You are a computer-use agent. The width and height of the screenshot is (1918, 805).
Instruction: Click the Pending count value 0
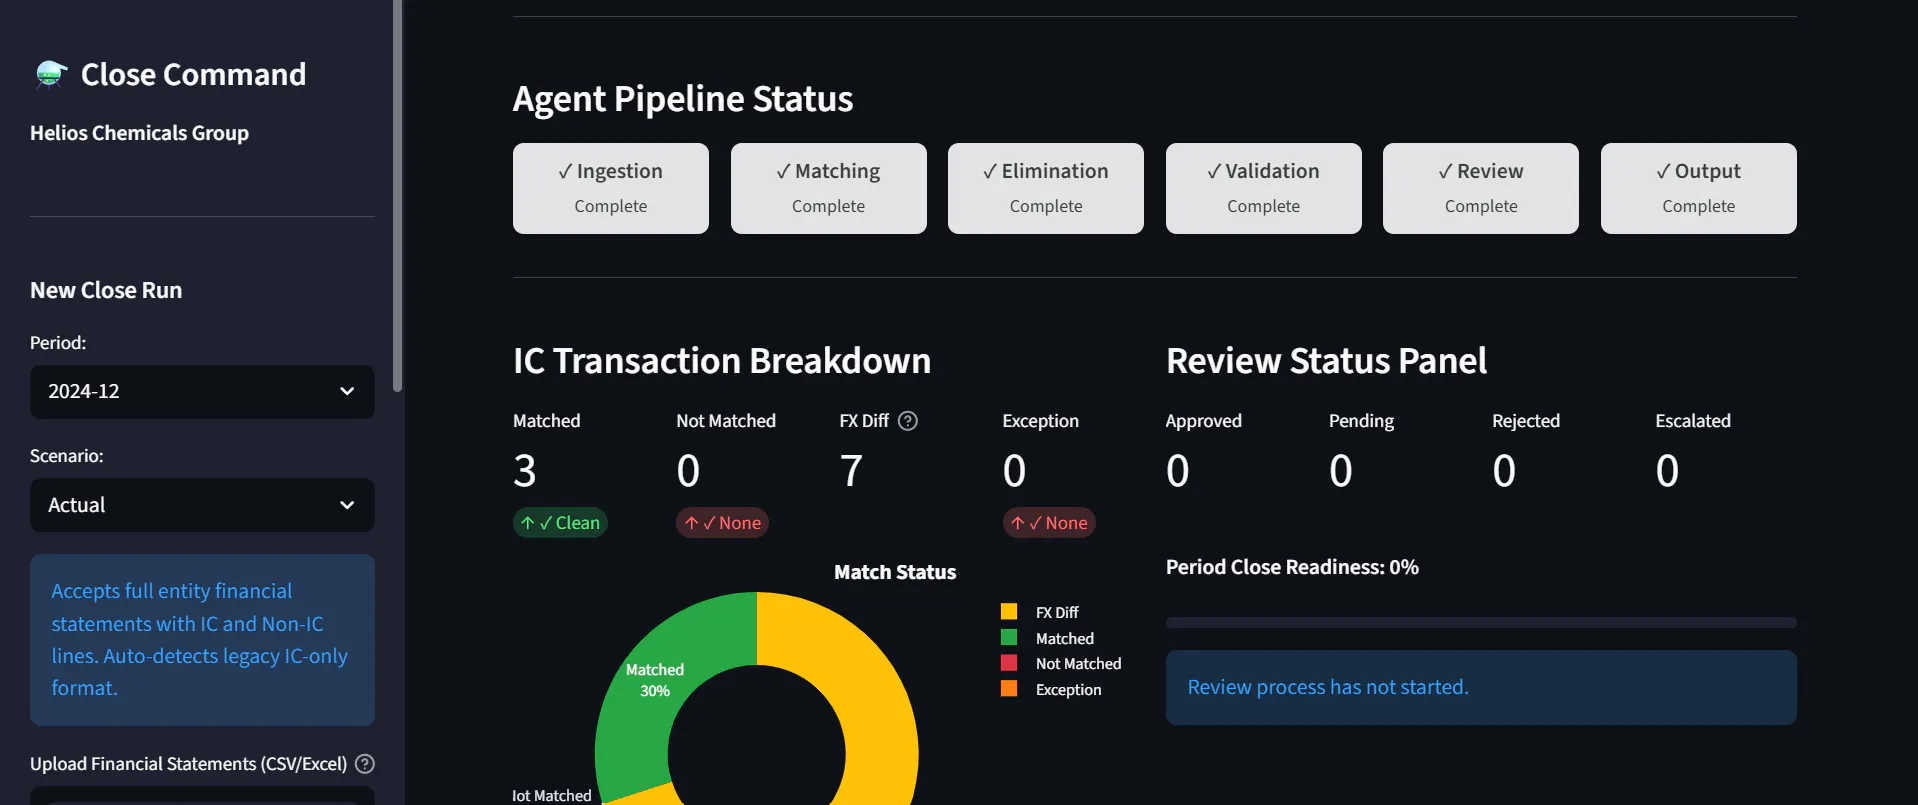pos(1341,471)
